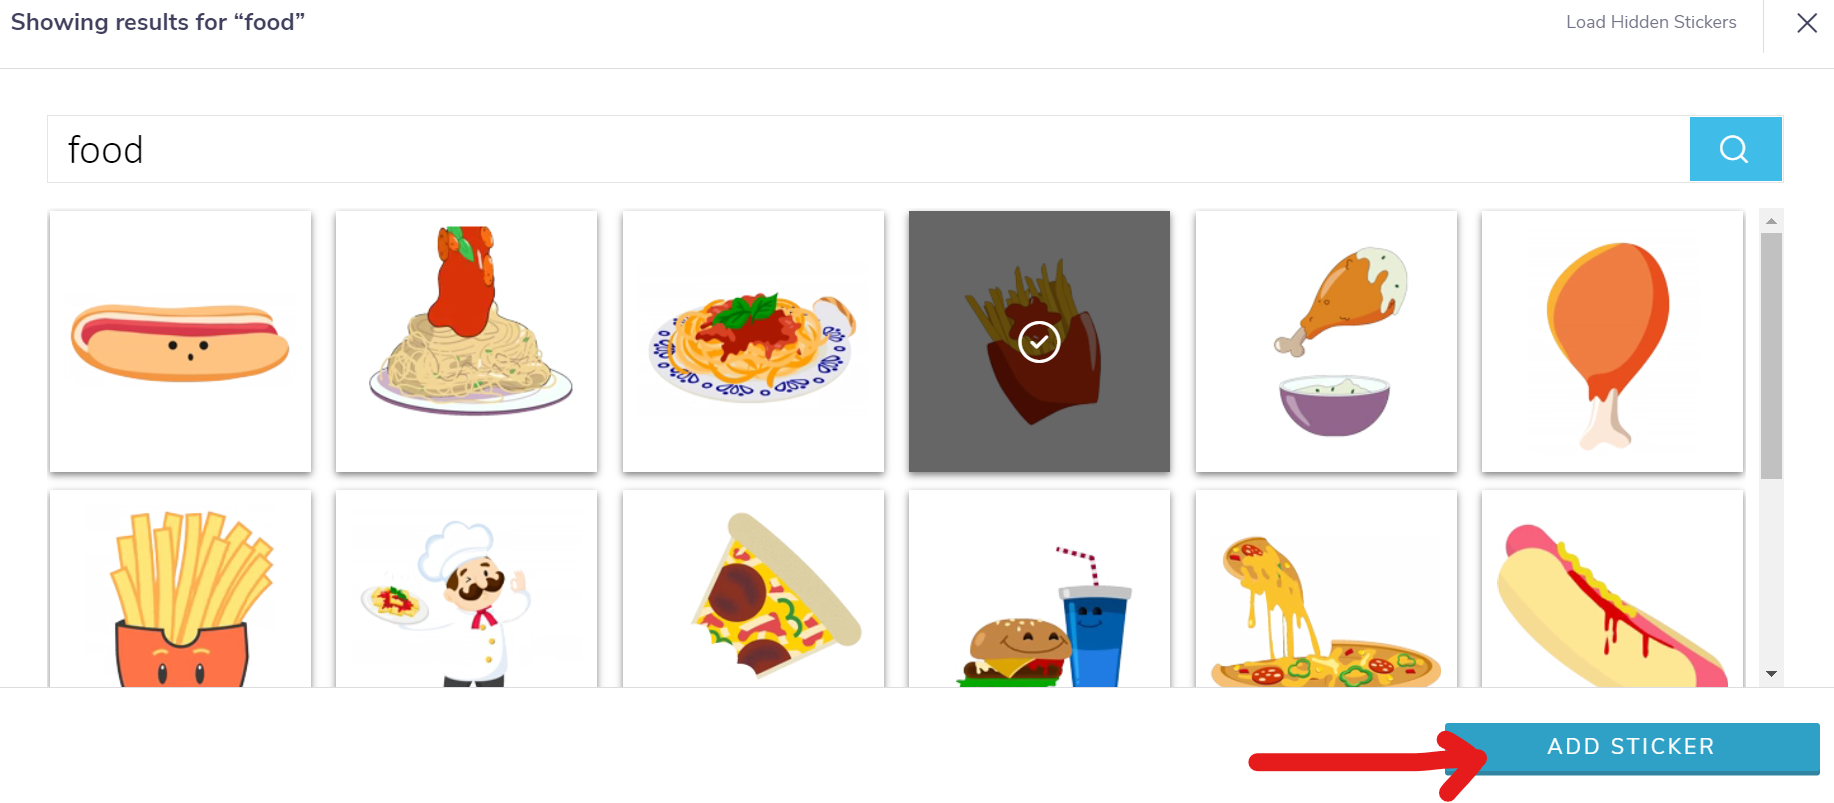Click the blue search magnifier button
Image resolution: width=1834 pixels, height=803 pixels.
(1735, 149)
